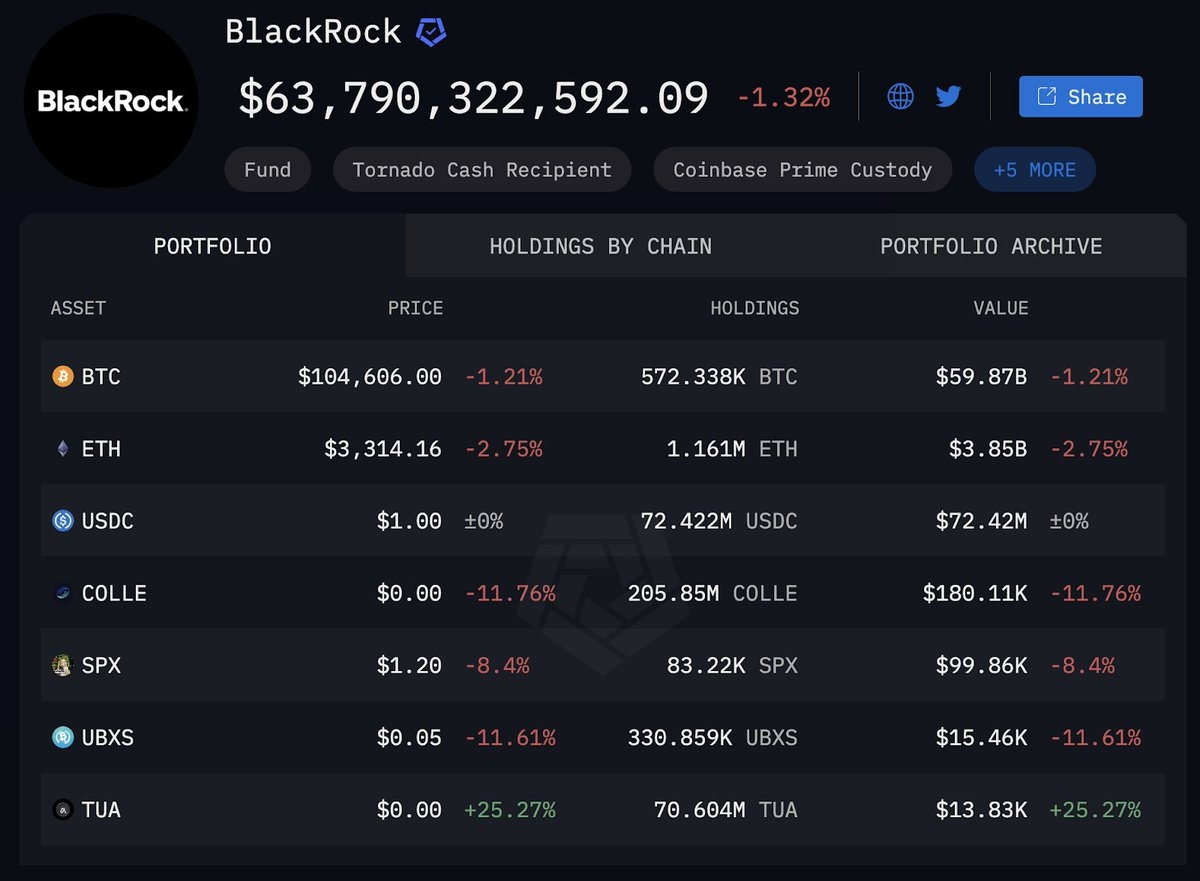The image size is (1200, 881).
Task: Click the UBXS token icon
Action: tap(63, 737)
